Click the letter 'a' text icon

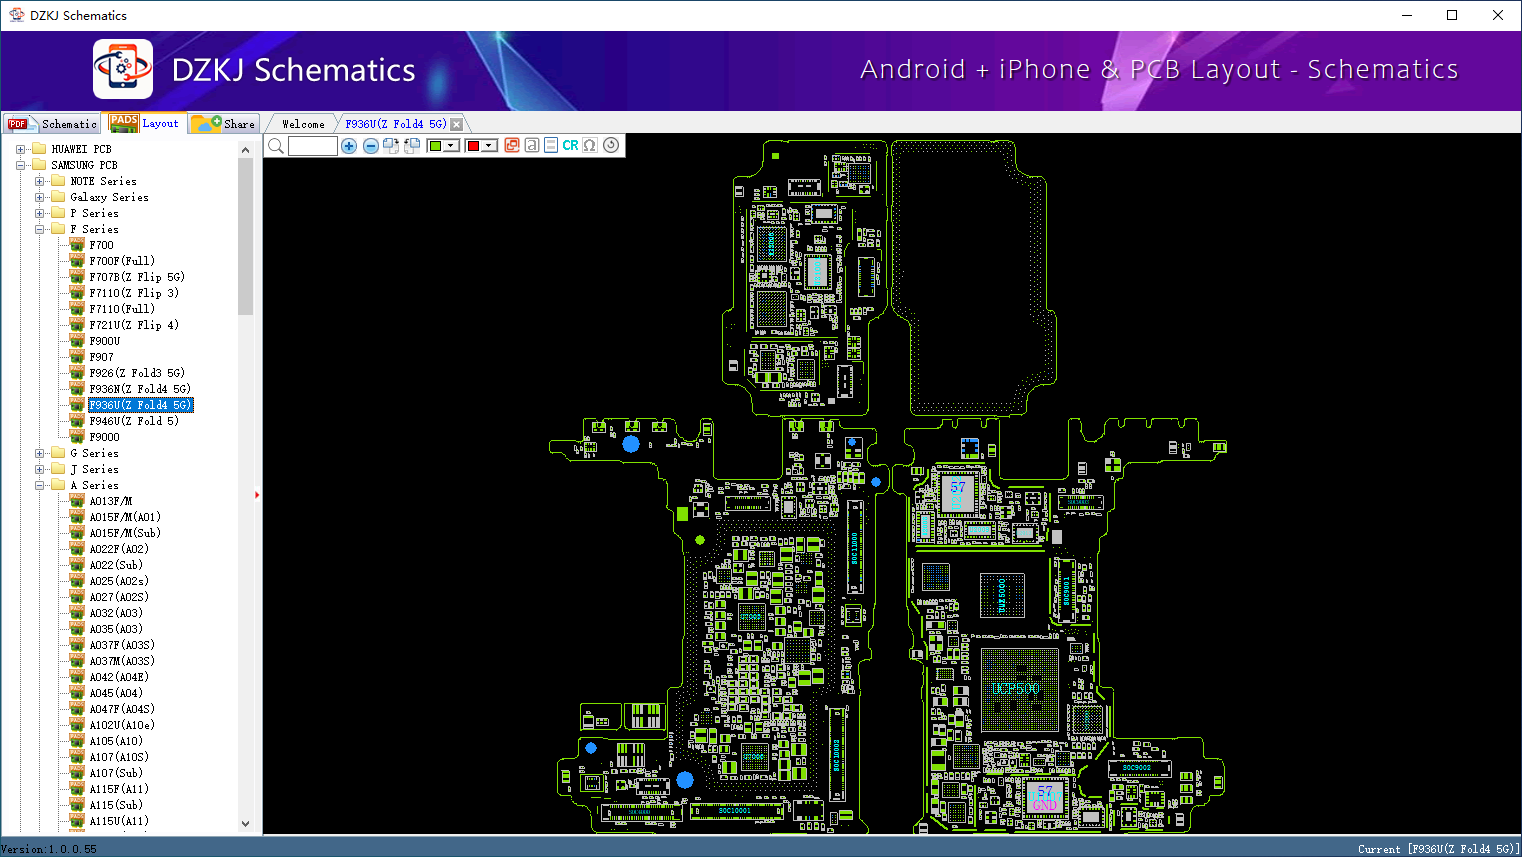pos(532,145)
